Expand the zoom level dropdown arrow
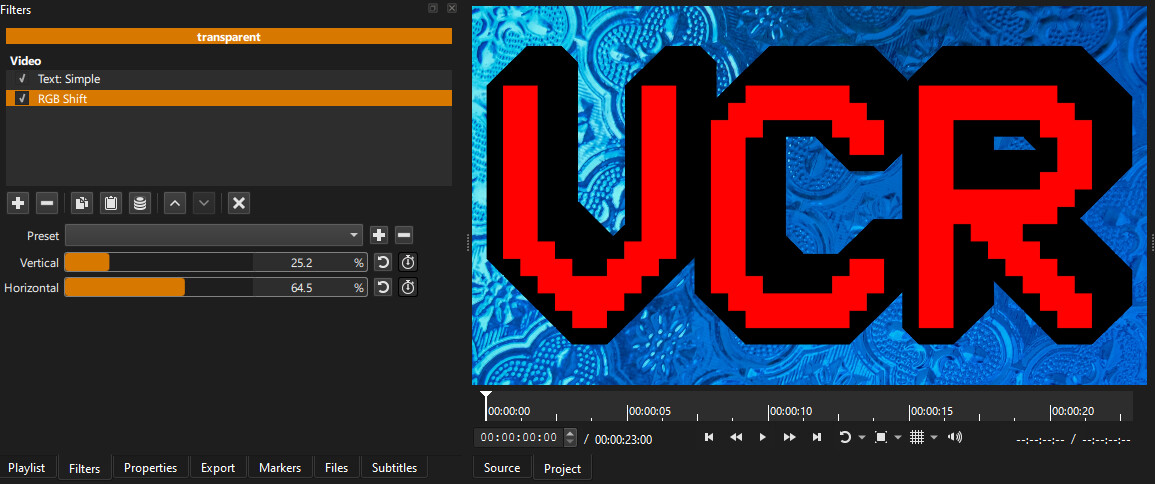The height and width of the screenshot is (484, 1155). pyautogui.click(x=898, y=438)
